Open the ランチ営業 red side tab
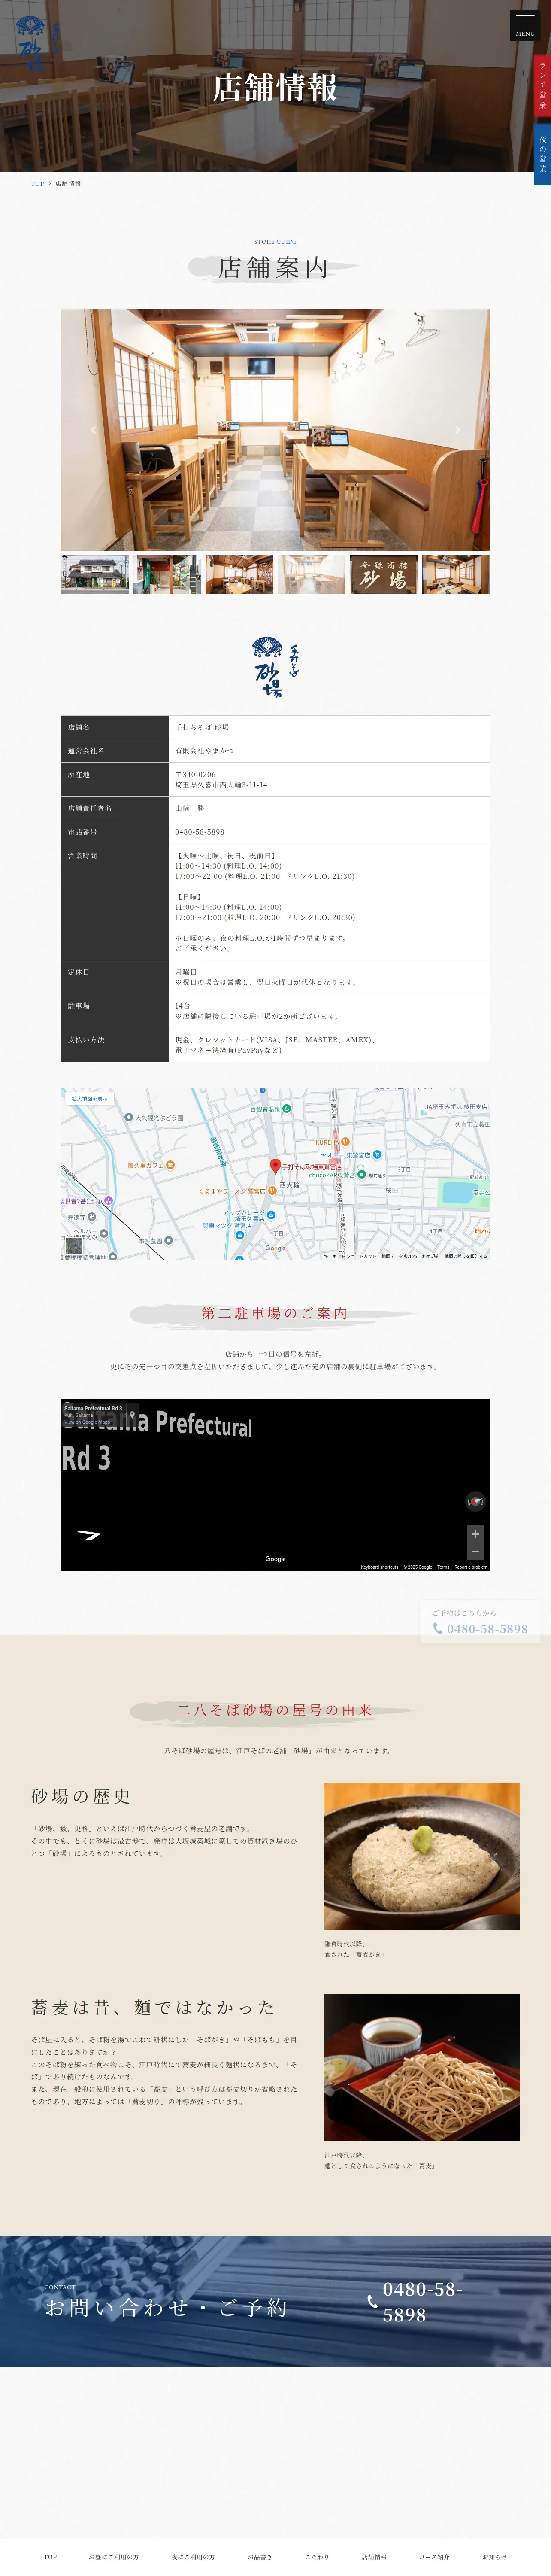The width and height of the screenshot is (551, 2576). click(x=543, y=85)
